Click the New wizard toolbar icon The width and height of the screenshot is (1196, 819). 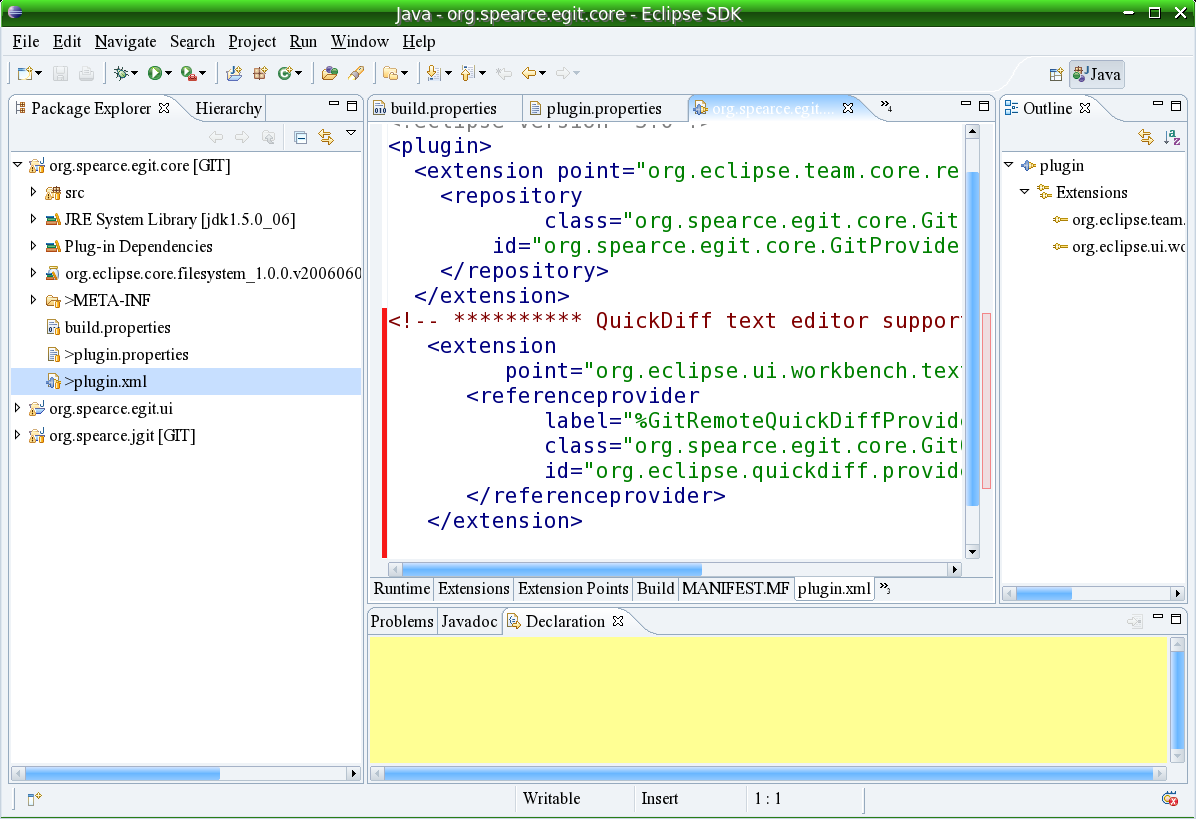25,73
